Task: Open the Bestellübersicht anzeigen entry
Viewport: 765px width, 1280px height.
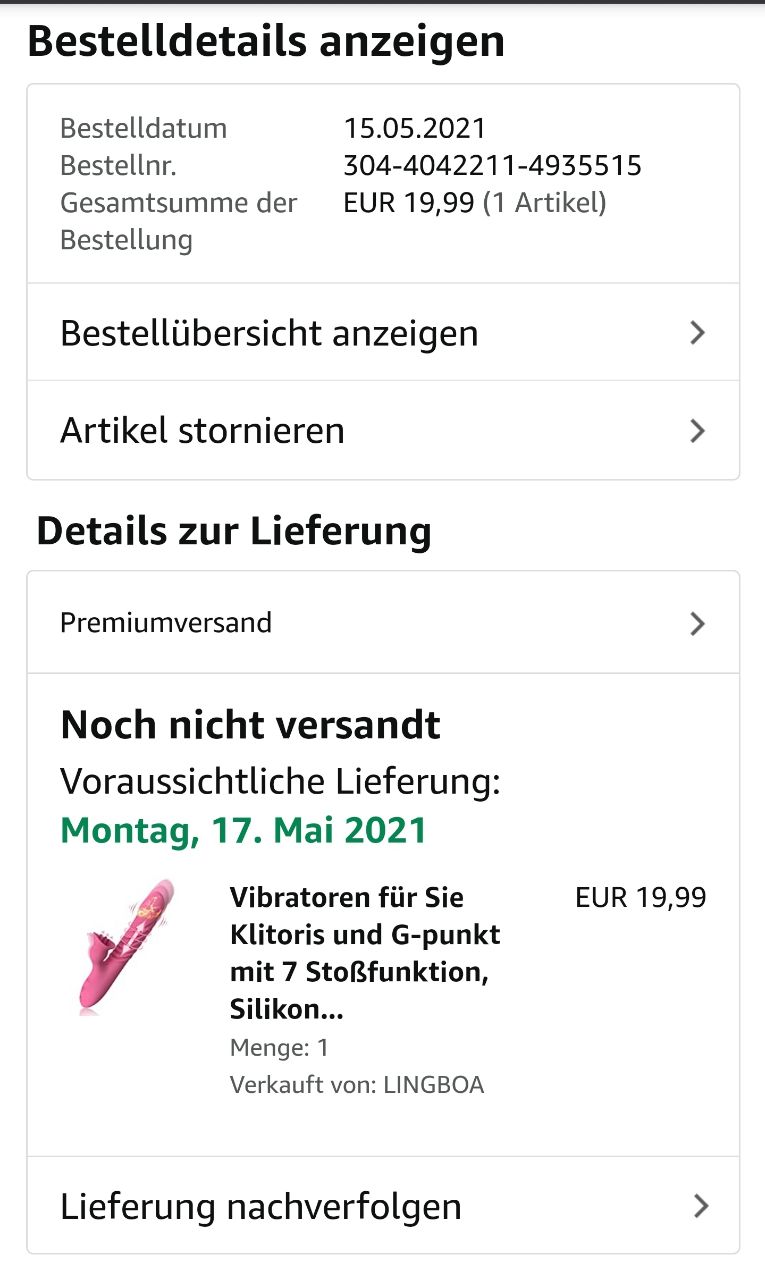Action: [x=269, y=333]
